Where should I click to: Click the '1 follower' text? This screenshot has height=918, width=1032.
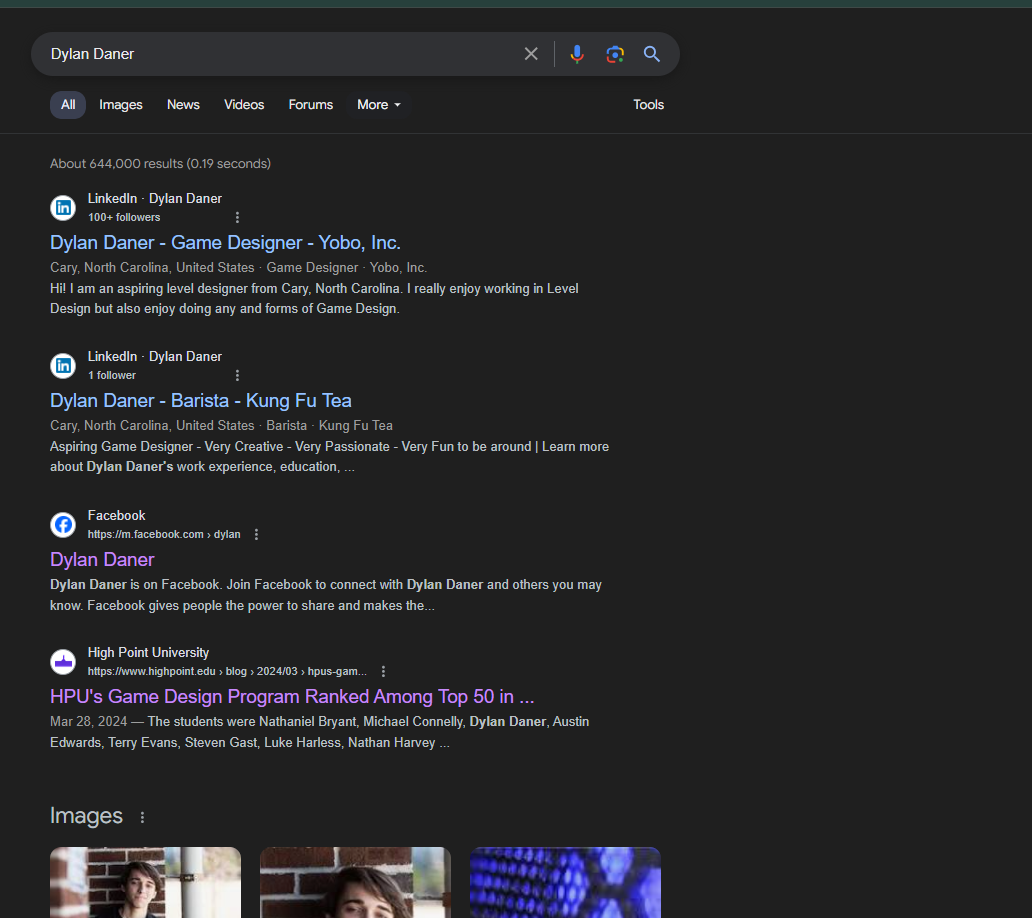[112, 375]
